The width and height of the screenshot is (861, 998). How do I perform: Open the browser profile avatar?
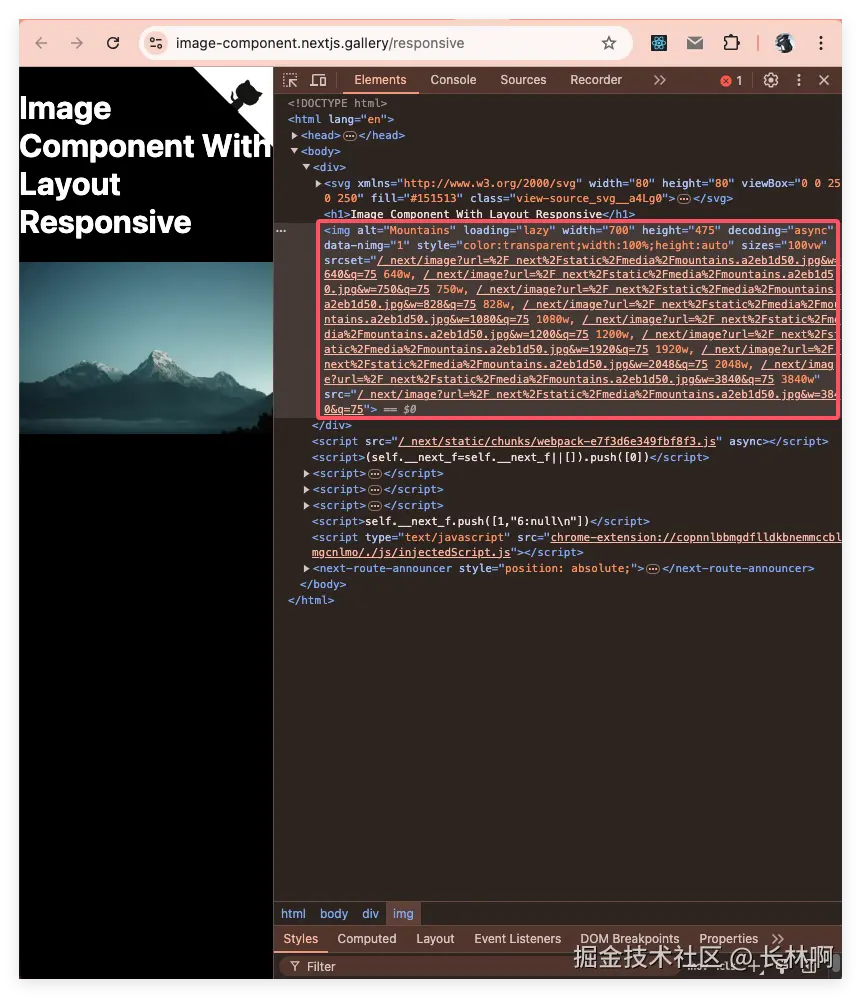785,43
